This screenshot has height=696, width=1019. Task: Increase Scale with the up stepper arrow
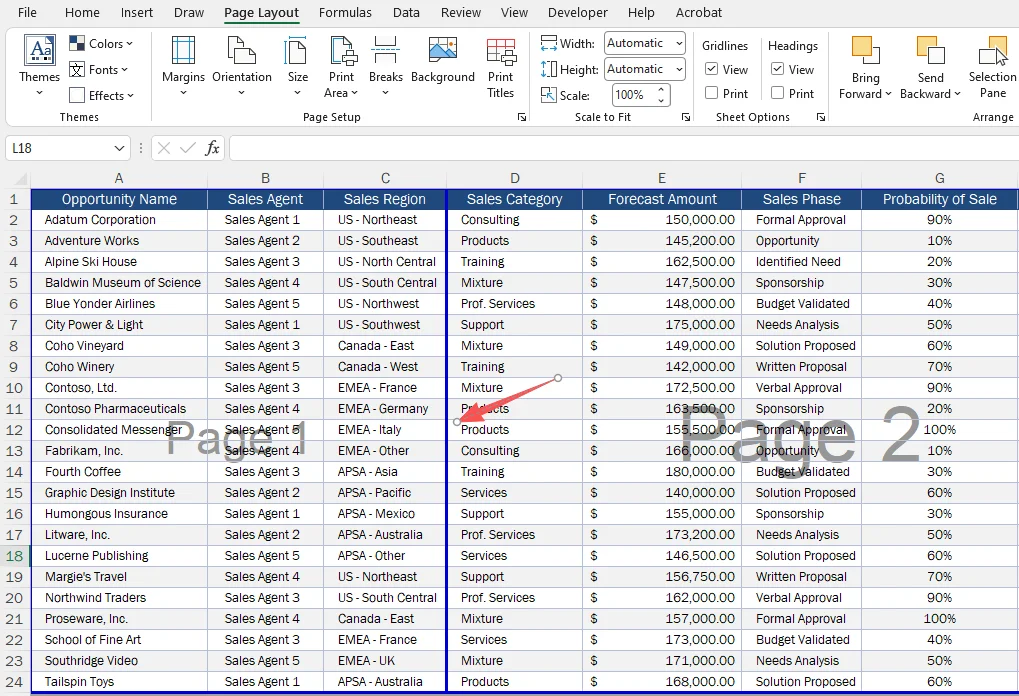[x=661, y=90]
